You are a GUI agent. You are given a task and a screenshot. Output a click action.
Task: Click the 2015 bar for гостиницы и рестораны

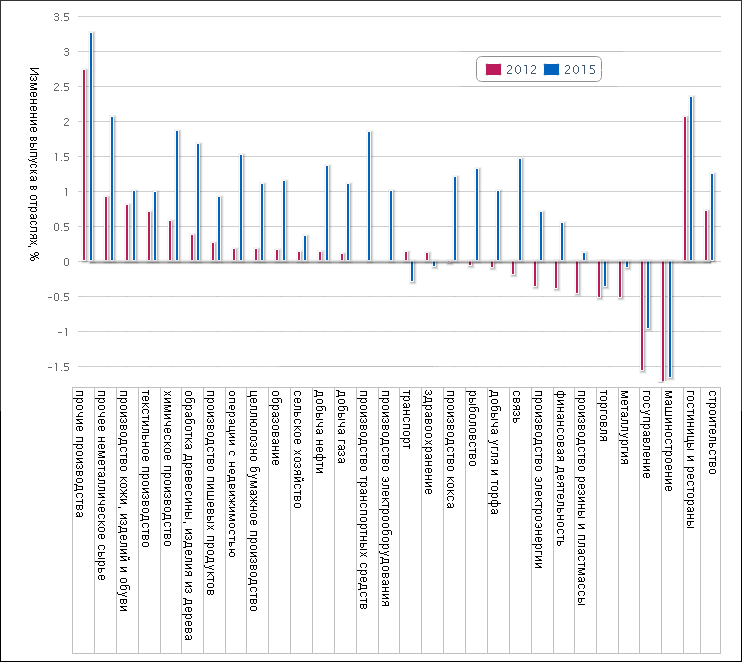pos(691,179)
